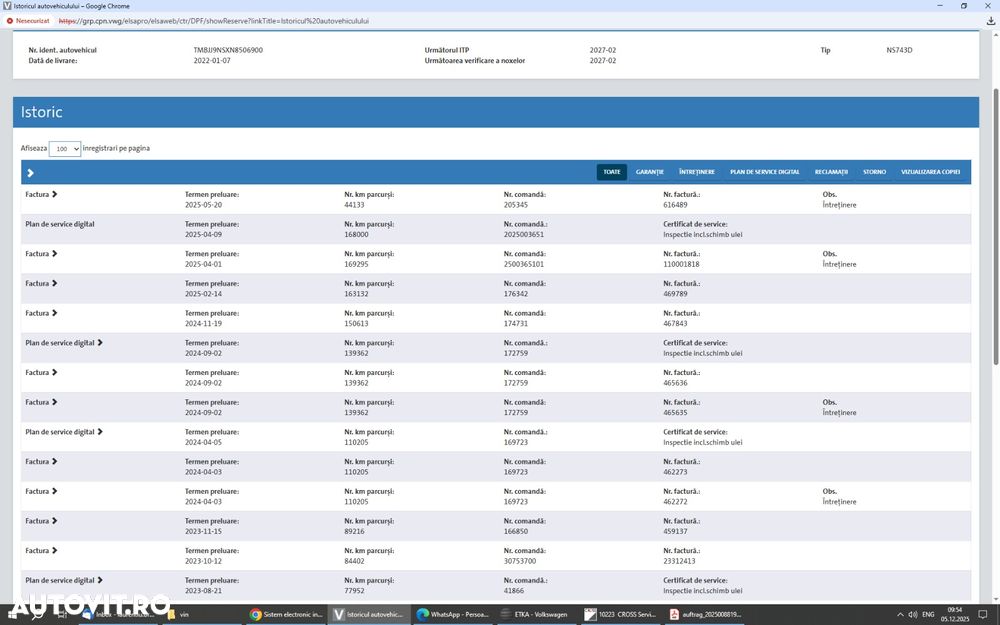Click order number 2500365101
This screenshot has width=1000, height=625.
[x=524, y=265]
